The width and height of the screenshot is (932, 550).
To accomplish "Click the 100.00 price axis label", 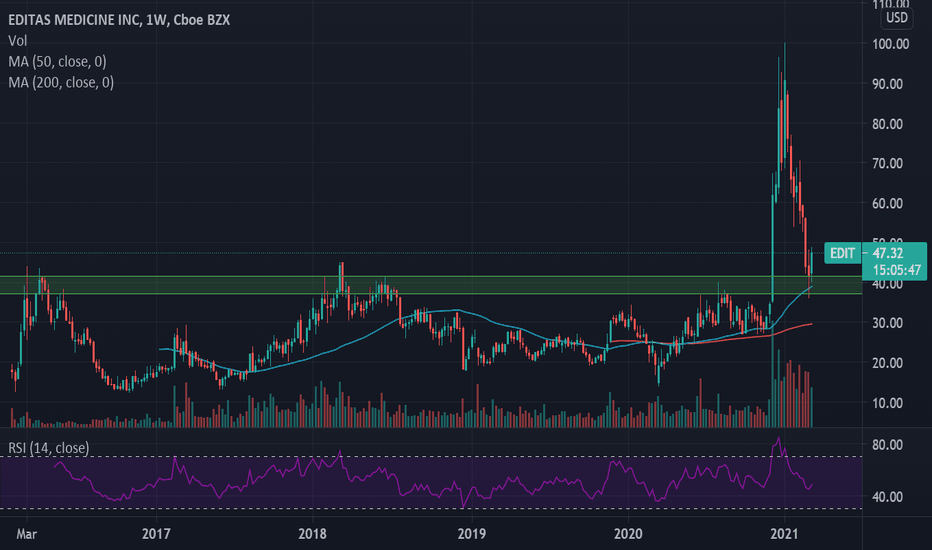I will 890,44.
